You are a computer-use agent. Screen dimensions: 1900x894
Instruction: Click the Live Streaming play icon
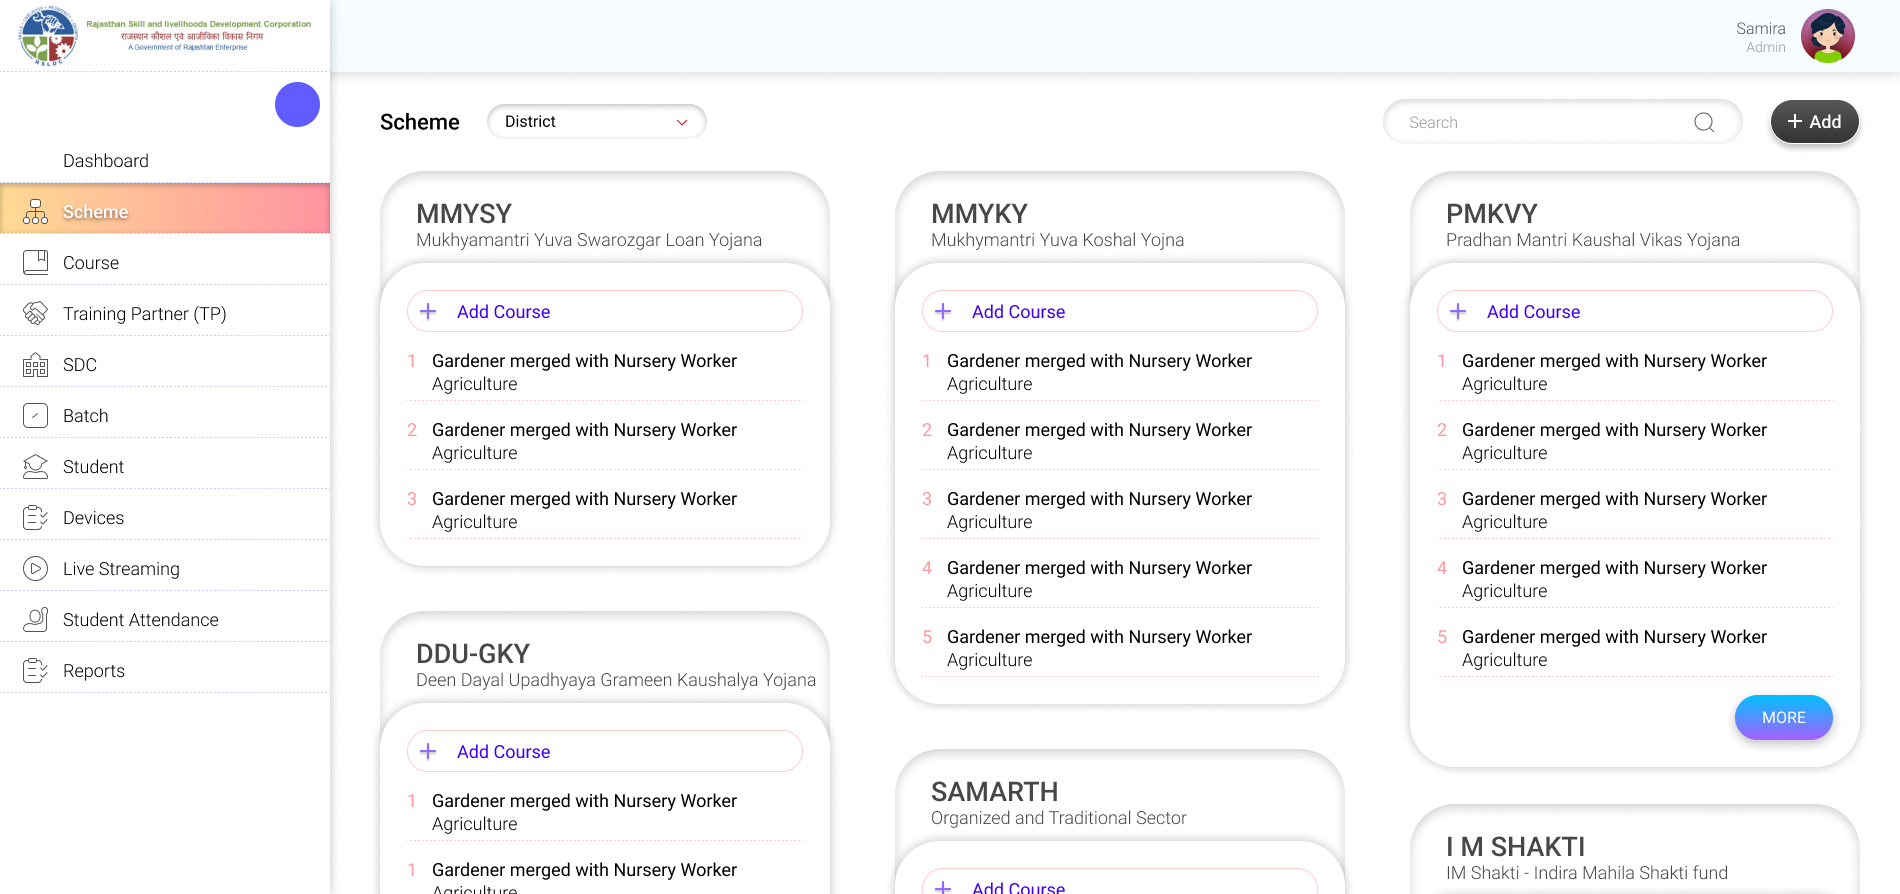tap(35, 569)
